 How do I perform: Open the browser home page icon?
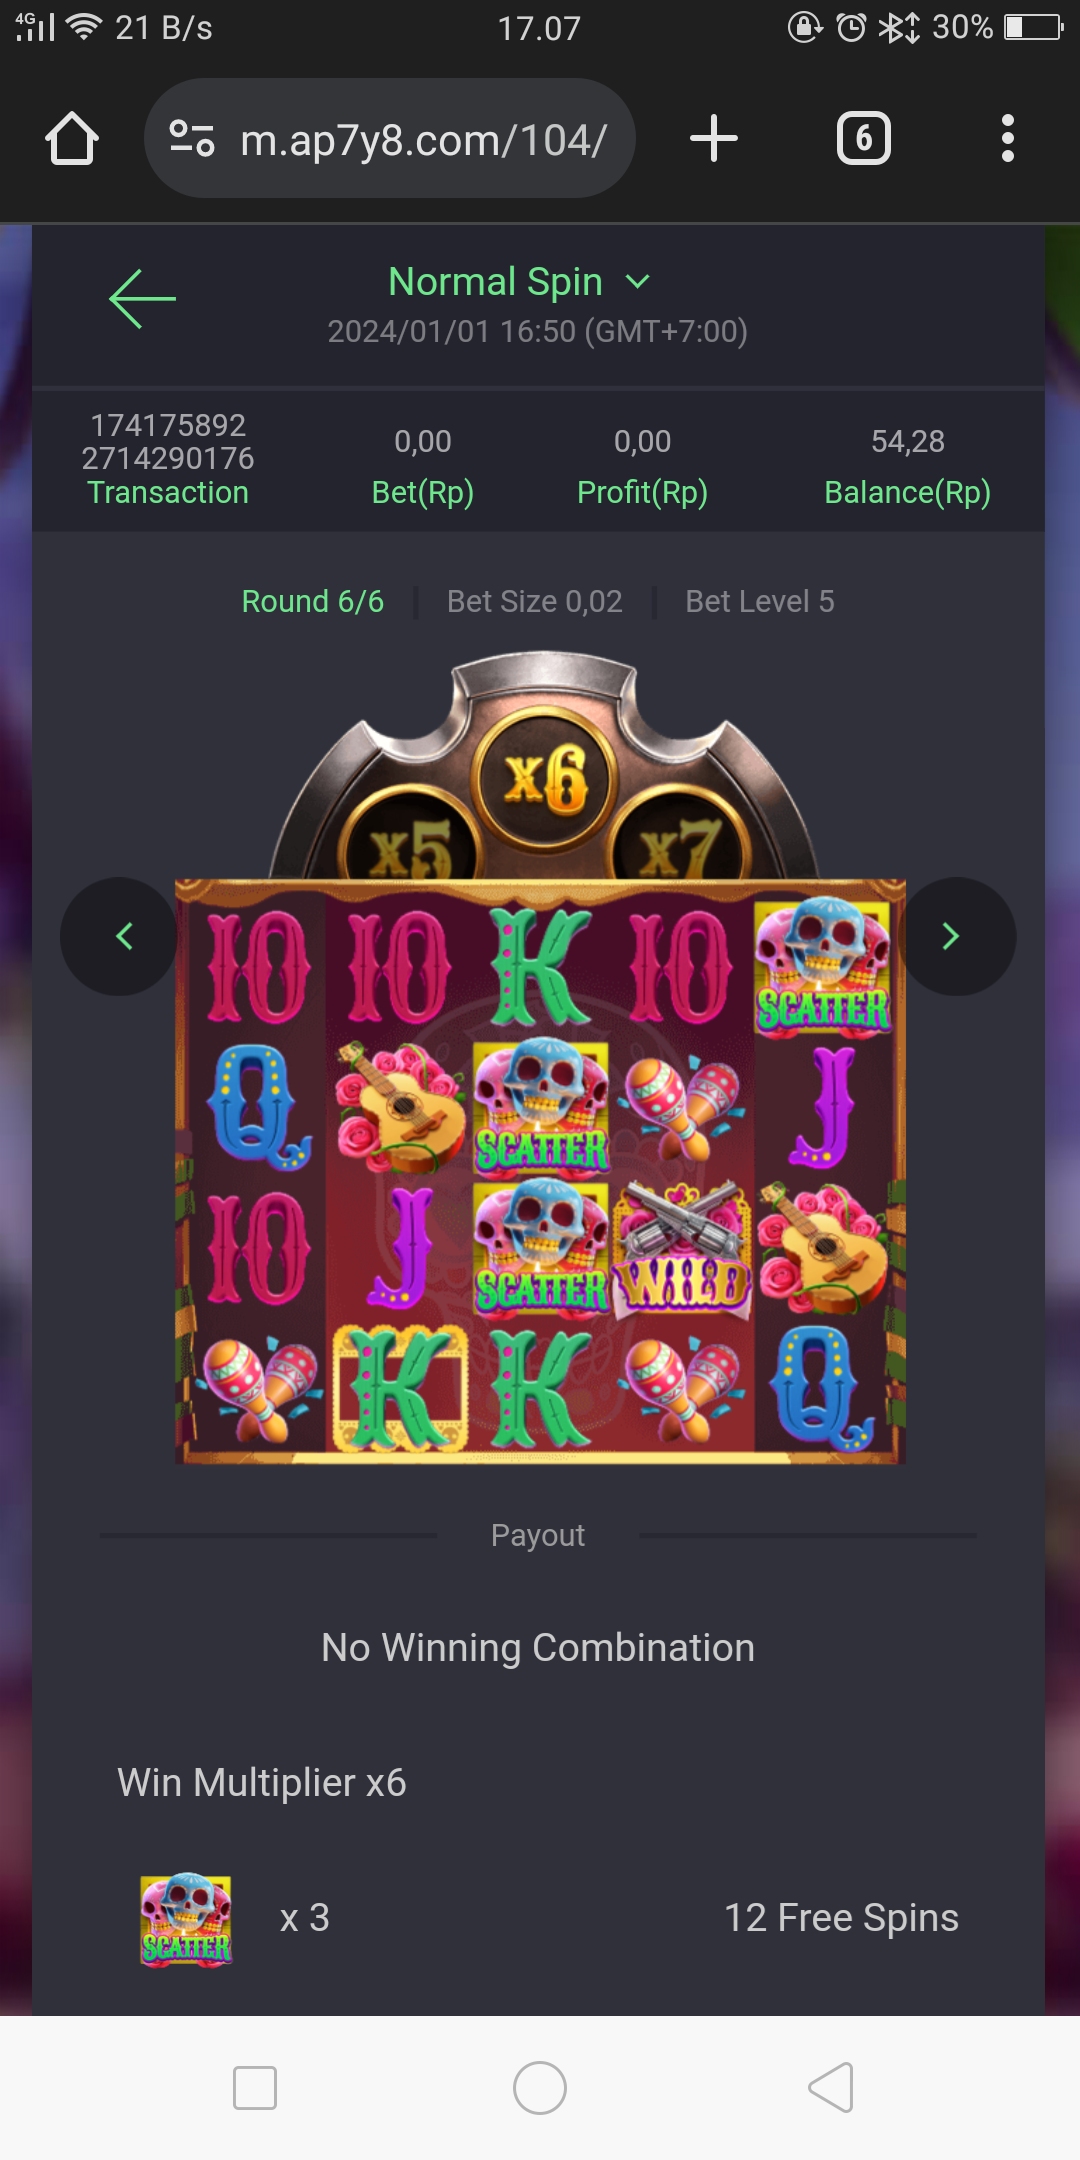coord(72,138)
